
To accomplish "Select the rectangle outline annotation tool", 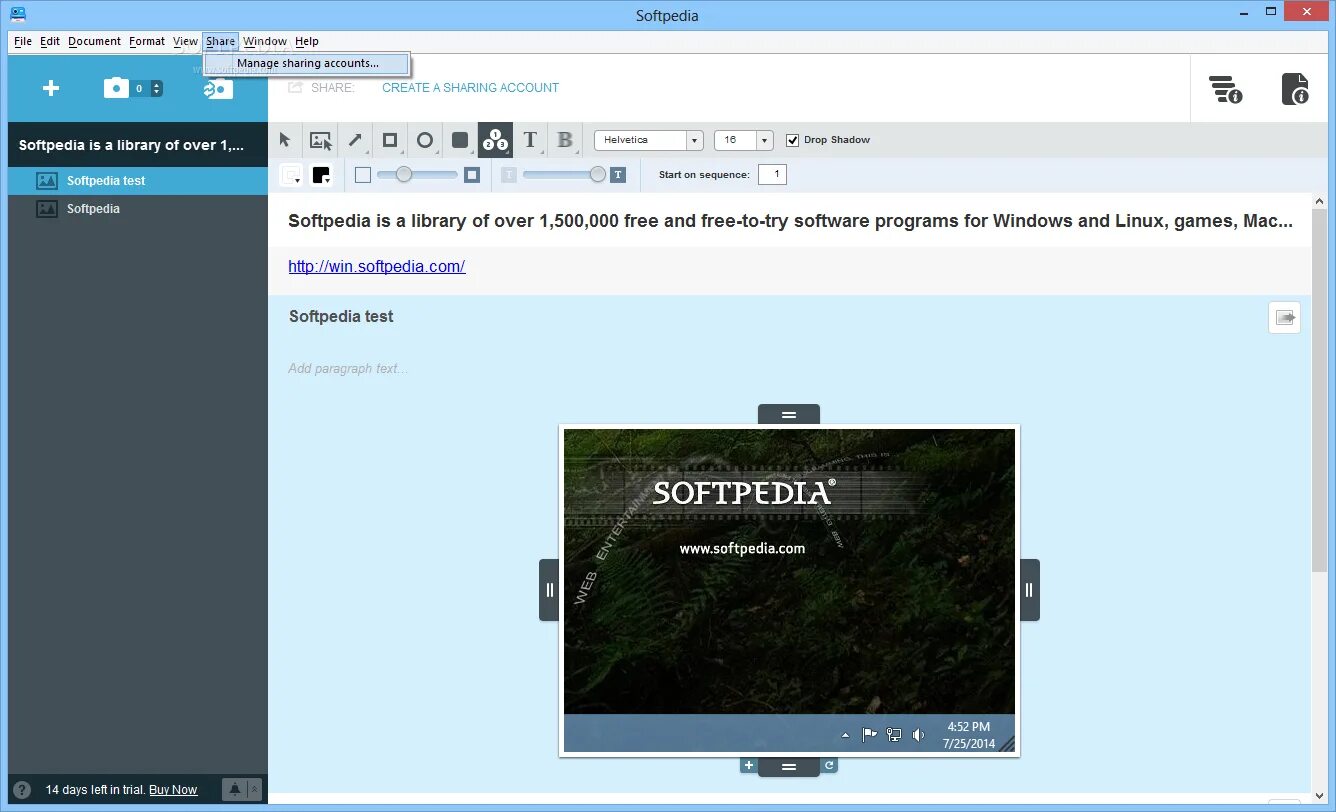I will tap(390, 140).
